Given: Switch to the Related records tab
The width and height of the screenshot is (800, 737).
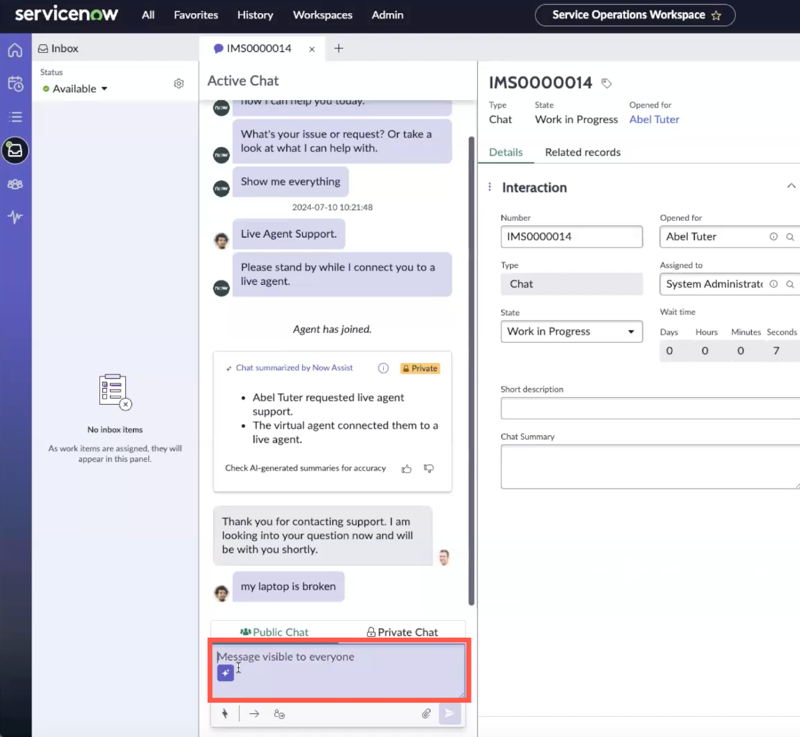Looking at the screenshot, I should [x=583, y=152].
